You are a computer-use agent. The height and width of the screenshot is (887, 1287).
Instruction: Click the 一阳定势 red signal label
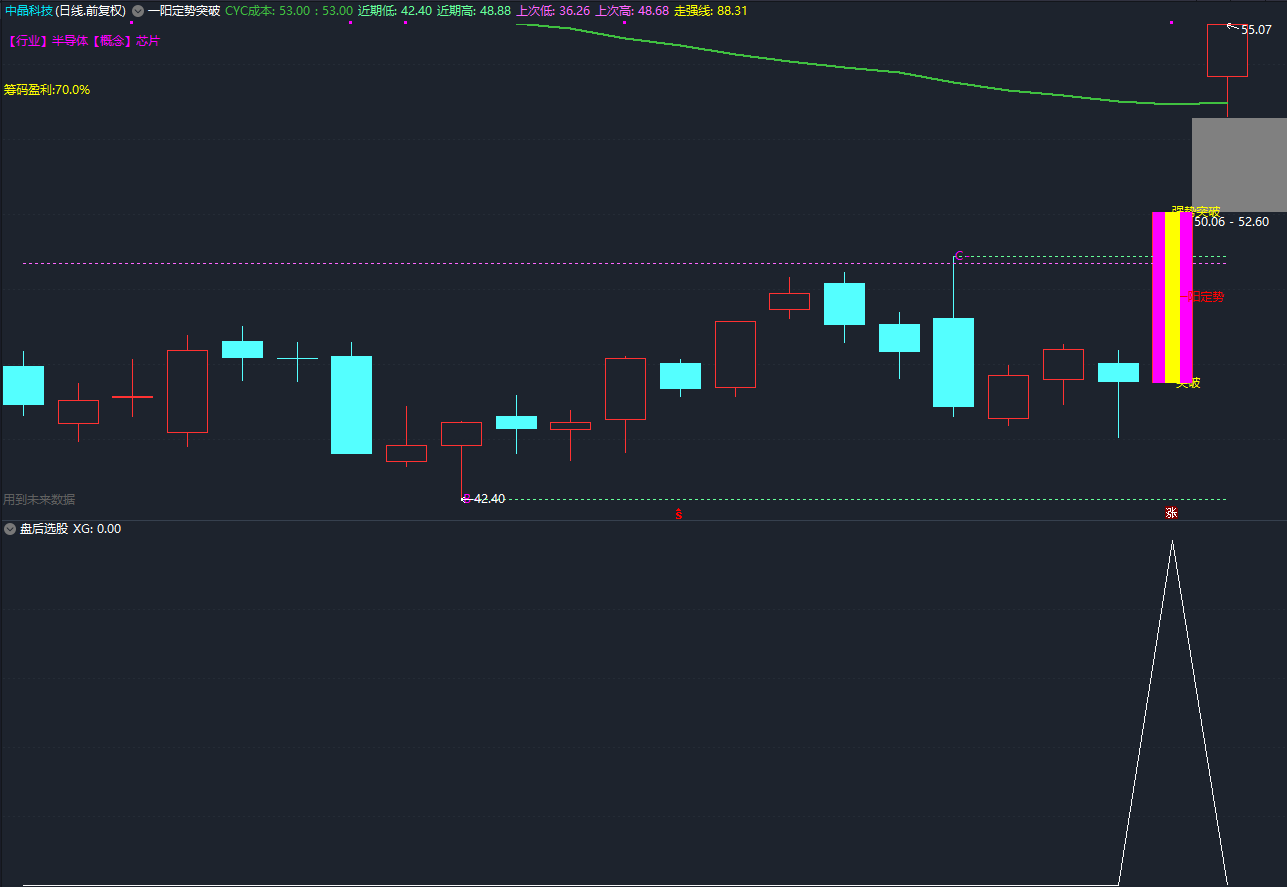pyautogui.click(x=1202, y=296)
